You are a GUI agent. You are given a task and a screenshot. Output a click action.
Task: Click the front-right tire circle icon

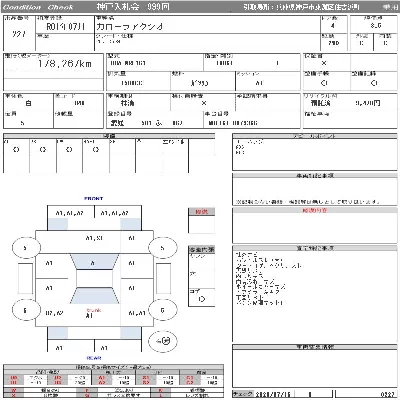[x=162, y=248]
